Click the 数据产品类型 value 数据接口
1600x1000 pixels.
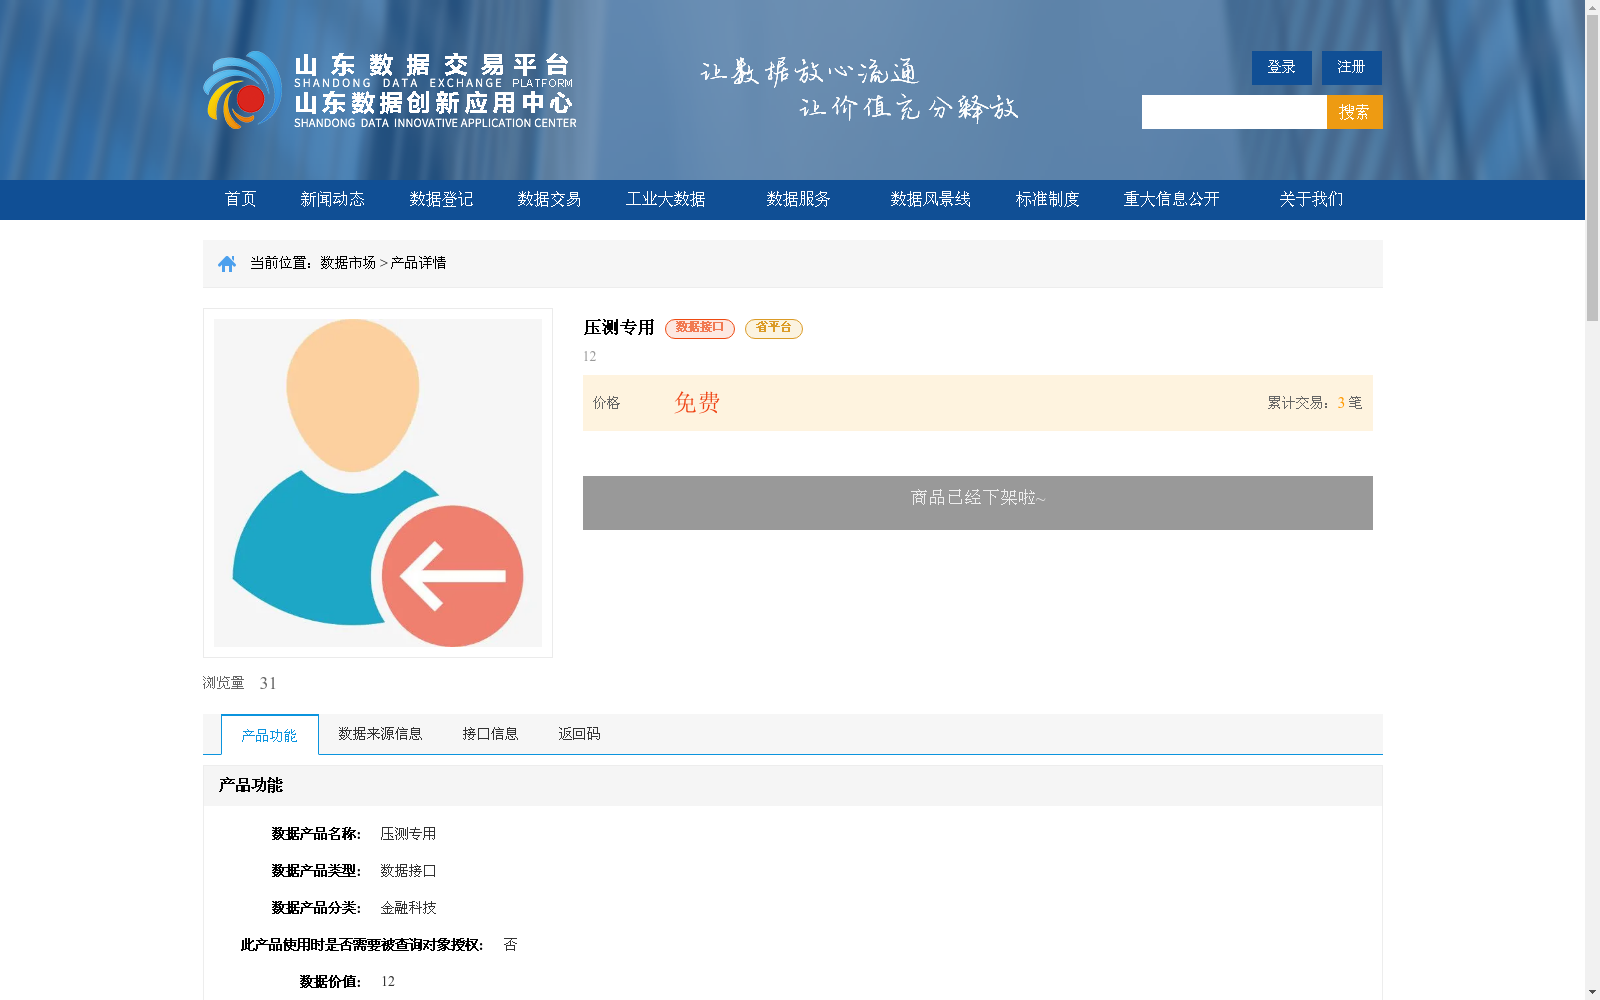pyautogui.click(x=408, y=871)
